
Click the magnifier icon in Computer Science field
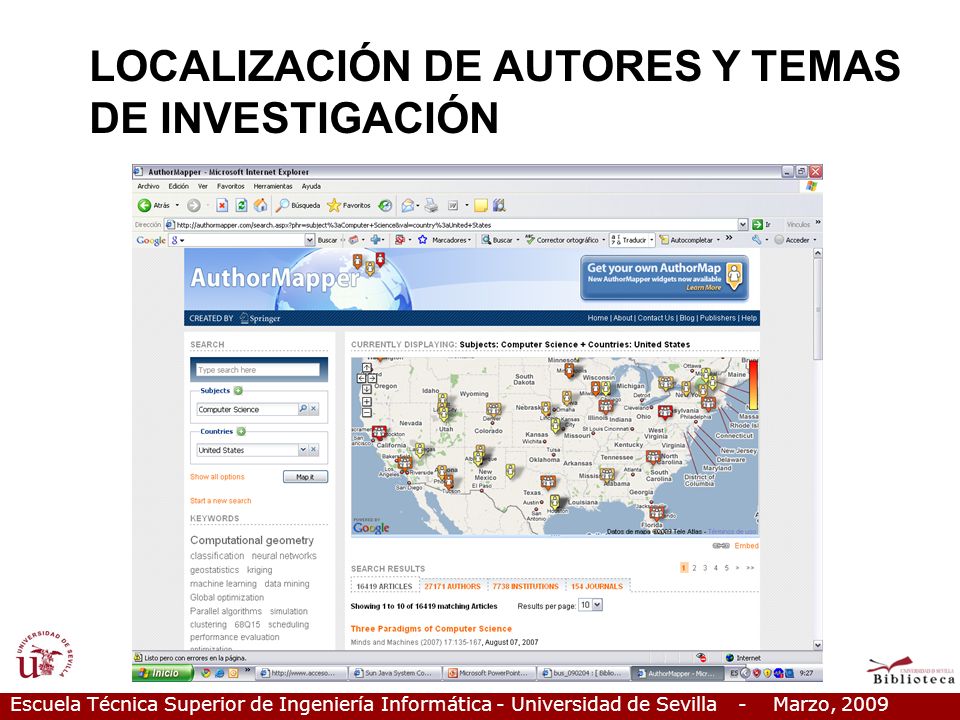pyautogui.click(x=302, y=409)
